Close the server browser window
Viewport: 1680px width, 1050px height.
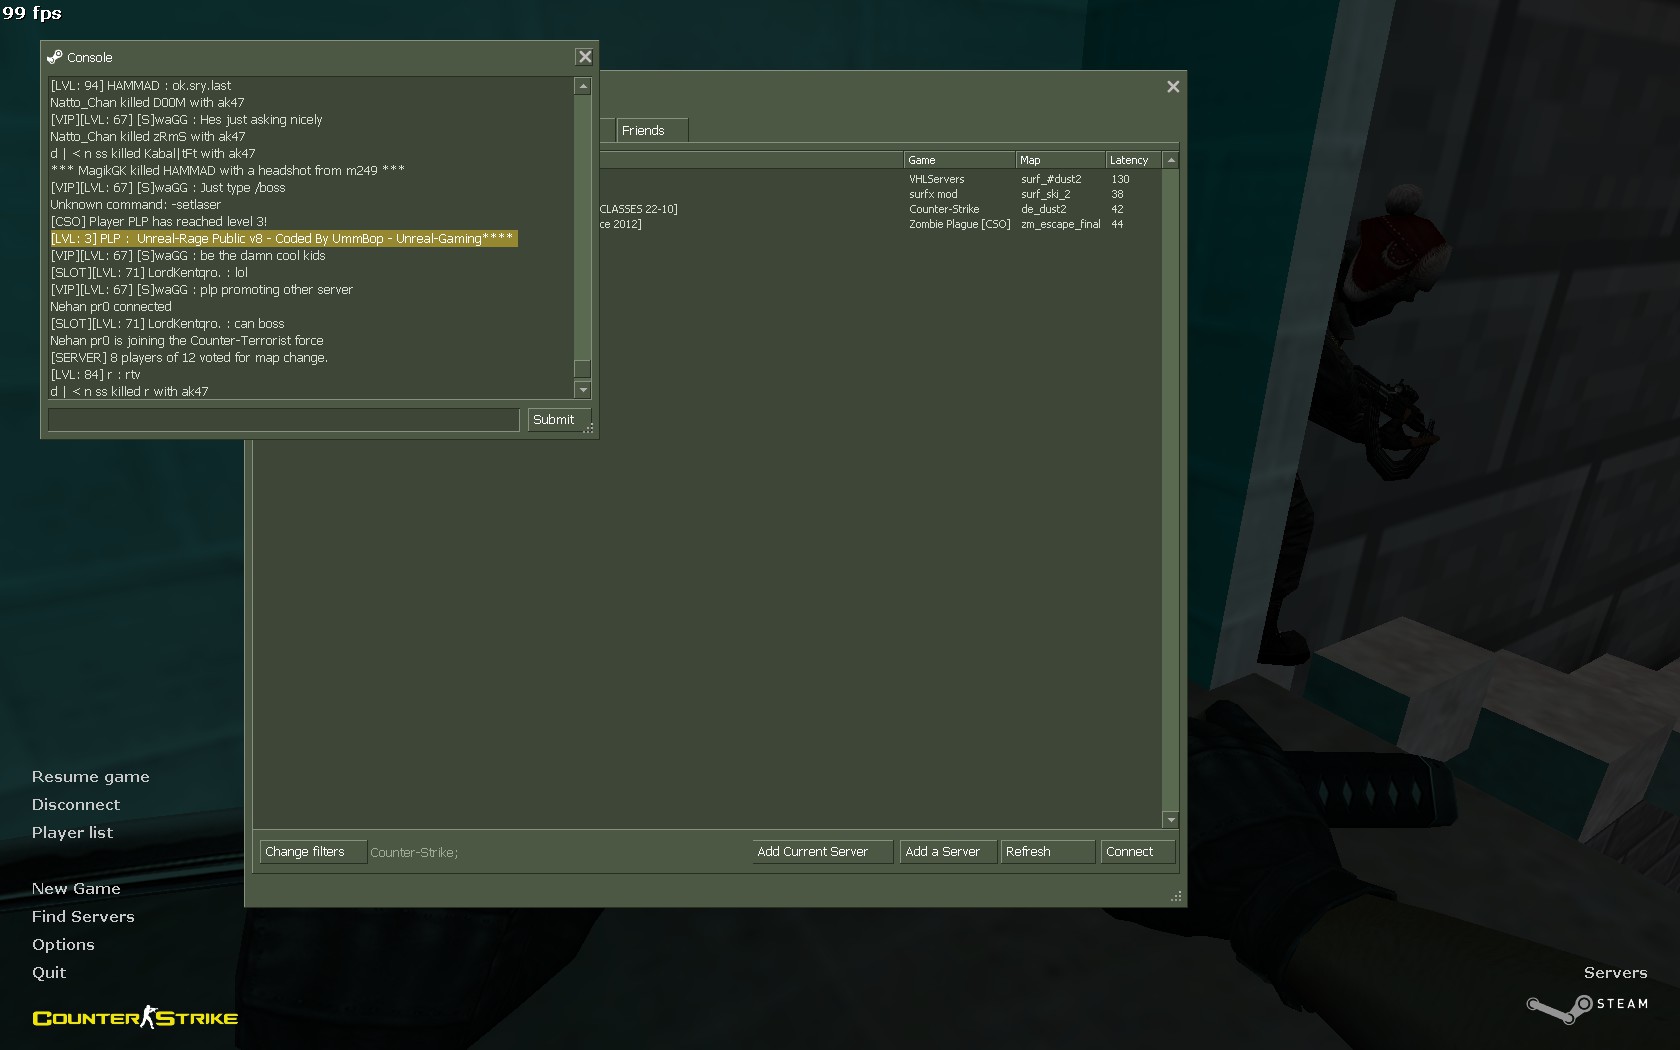pyautogui.click(x=1173, y=87)
